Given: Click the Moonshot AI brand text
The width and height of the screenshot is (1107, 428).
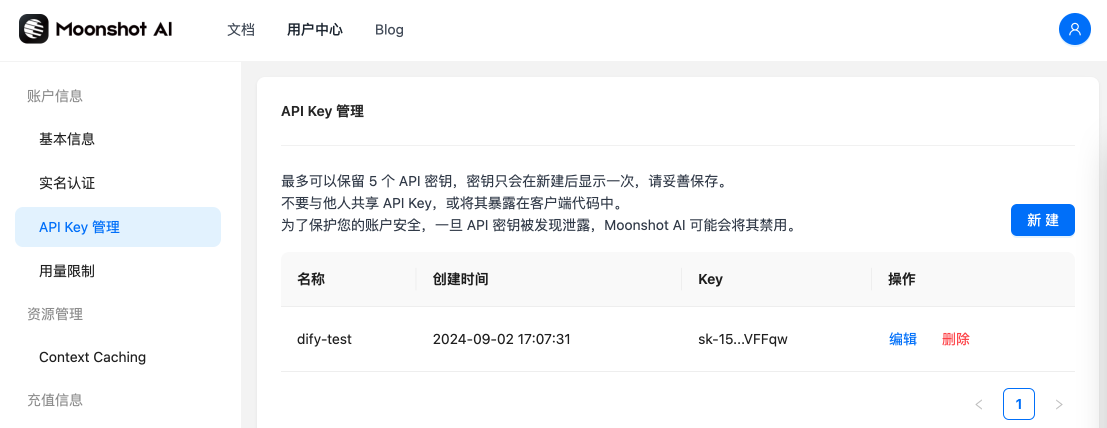Looking at the screenshot, I should pos(114,29).
